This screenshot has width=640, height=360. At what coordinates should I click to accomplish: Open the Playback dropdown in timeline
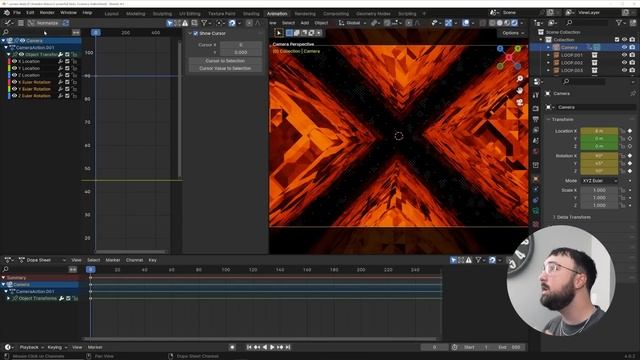[31, 347]
